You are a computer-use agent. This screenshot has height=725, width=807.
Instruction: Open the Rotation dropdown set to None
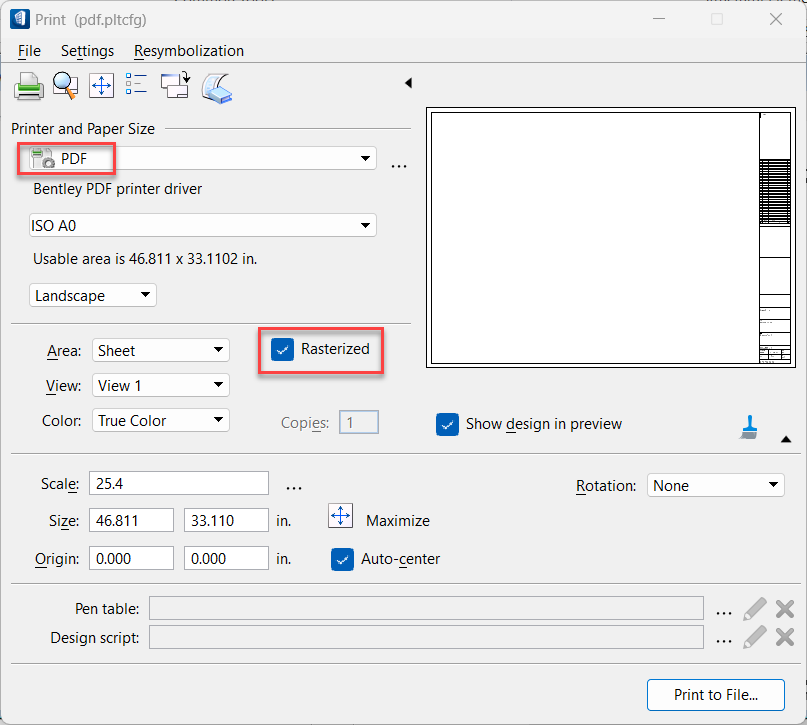point(715,485)
